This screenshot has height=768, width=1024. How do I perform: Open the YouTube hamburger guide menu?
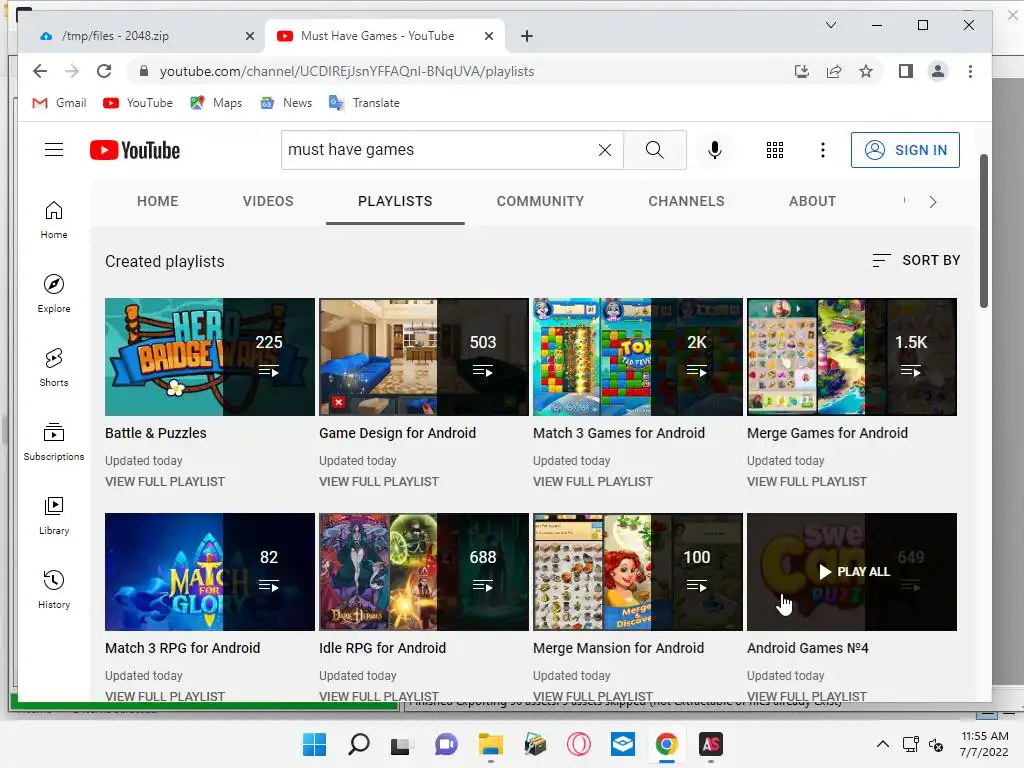(54, 150)
